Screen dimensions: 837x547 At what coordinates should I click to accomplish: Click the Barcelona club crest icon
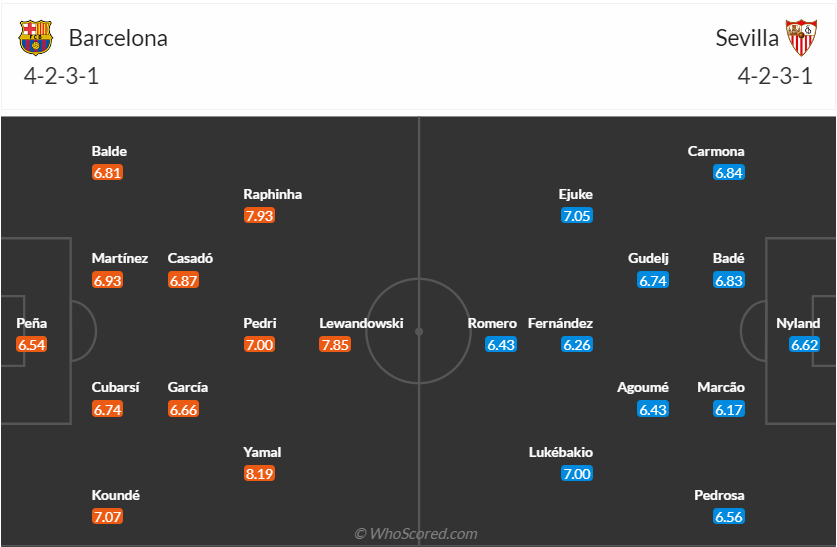coord(35,38)
